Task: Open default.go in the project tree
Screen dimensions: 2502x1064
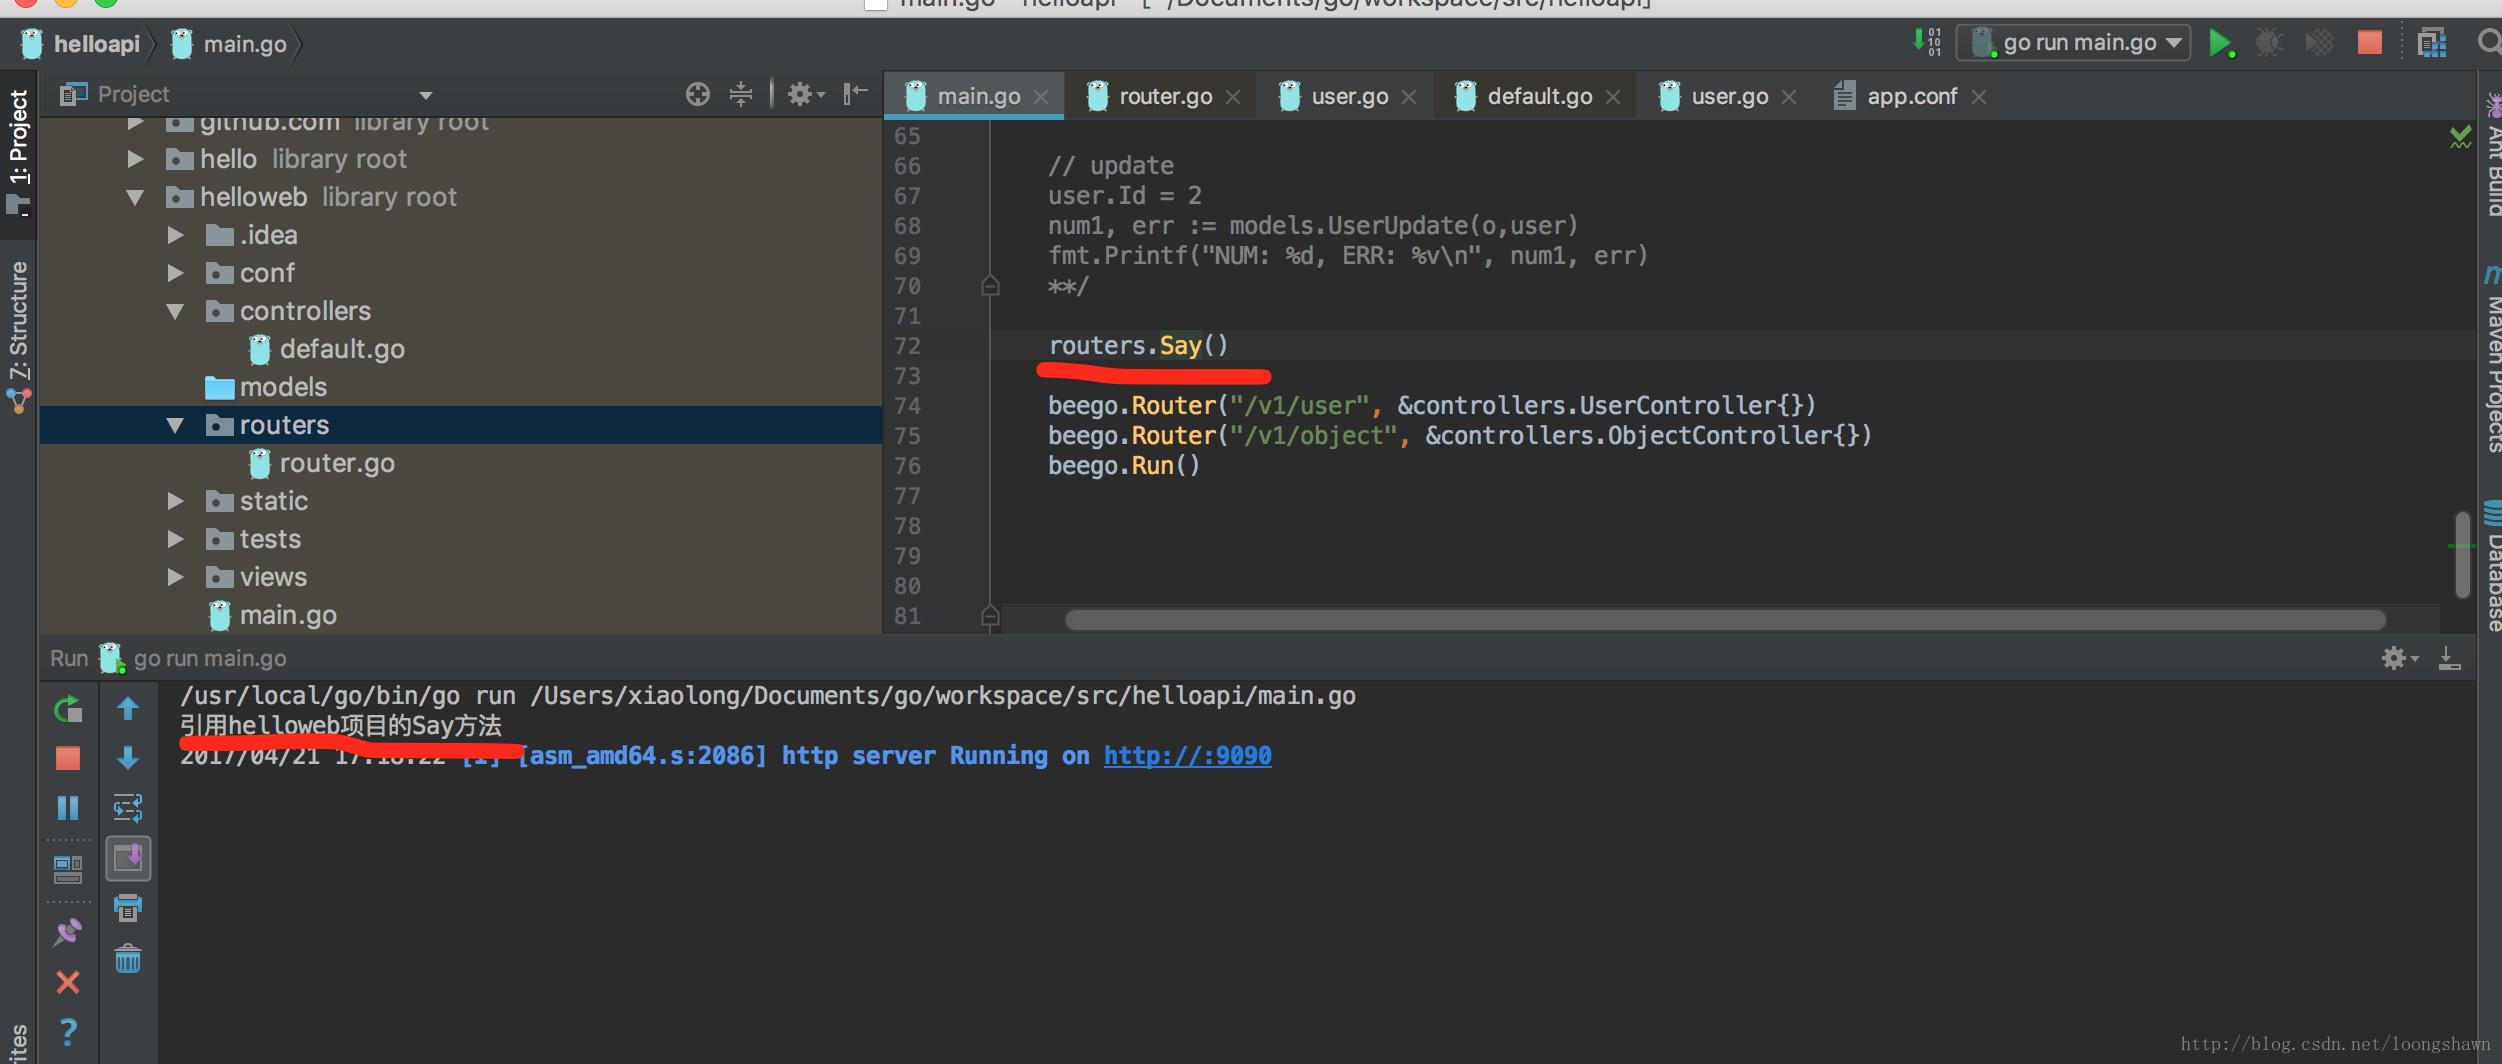Action: (341, 349)
